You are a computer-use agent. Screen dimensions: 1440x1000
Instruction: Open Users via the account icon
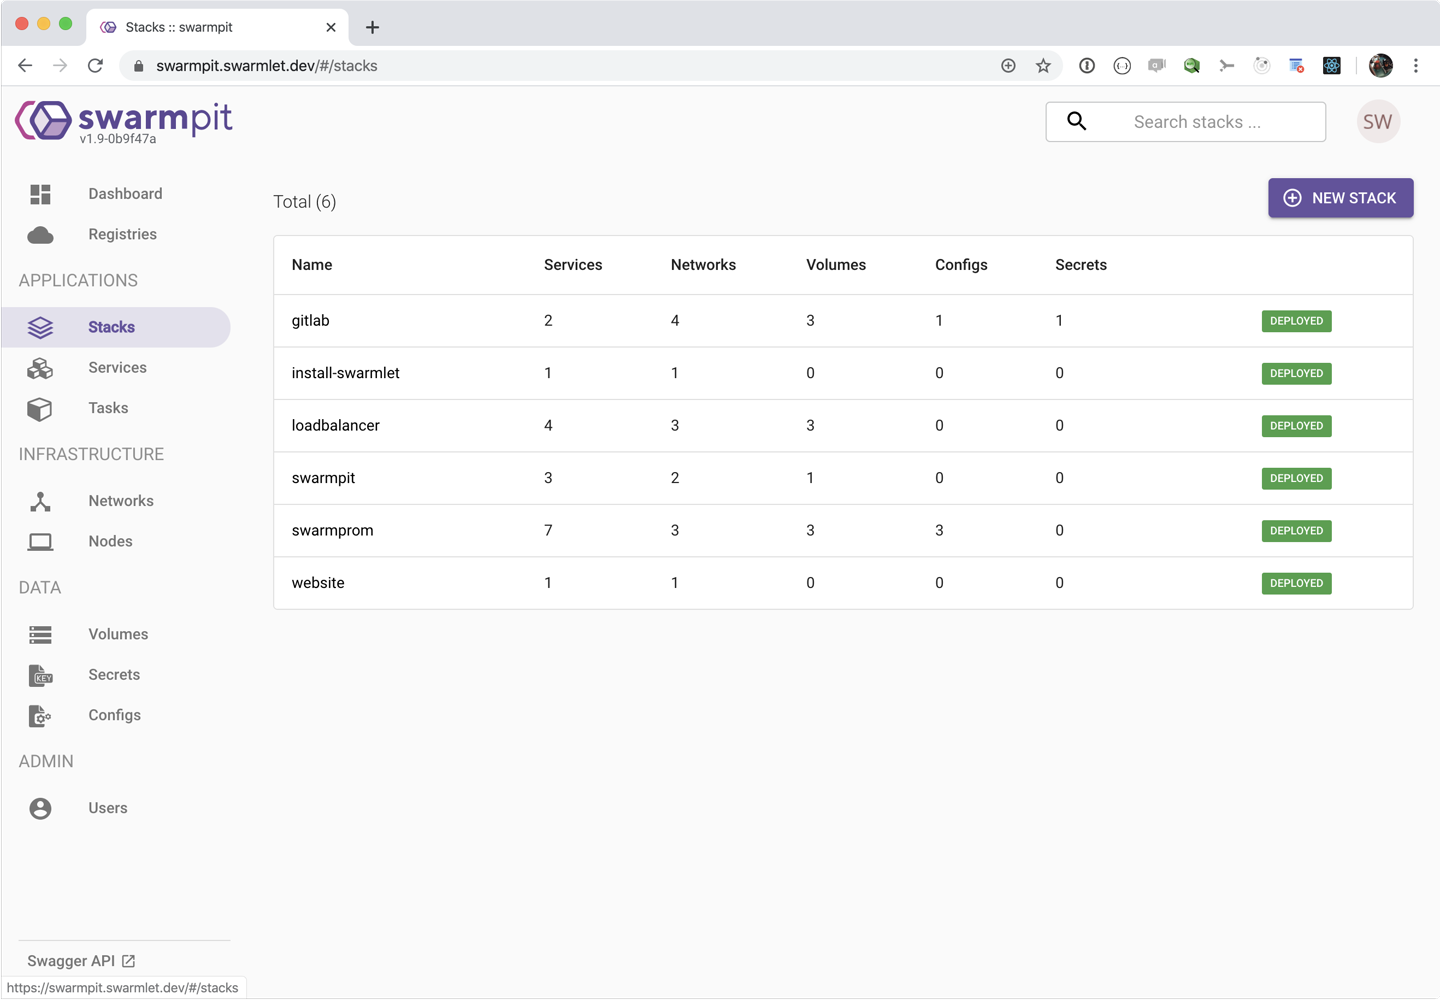pos(40,808)
